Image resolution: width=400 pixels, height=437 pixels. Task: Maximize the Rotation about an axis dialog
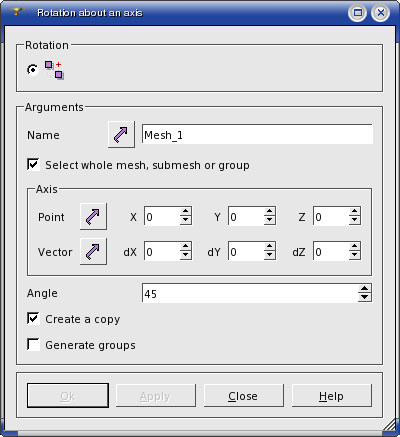click(x=358, y=13)
